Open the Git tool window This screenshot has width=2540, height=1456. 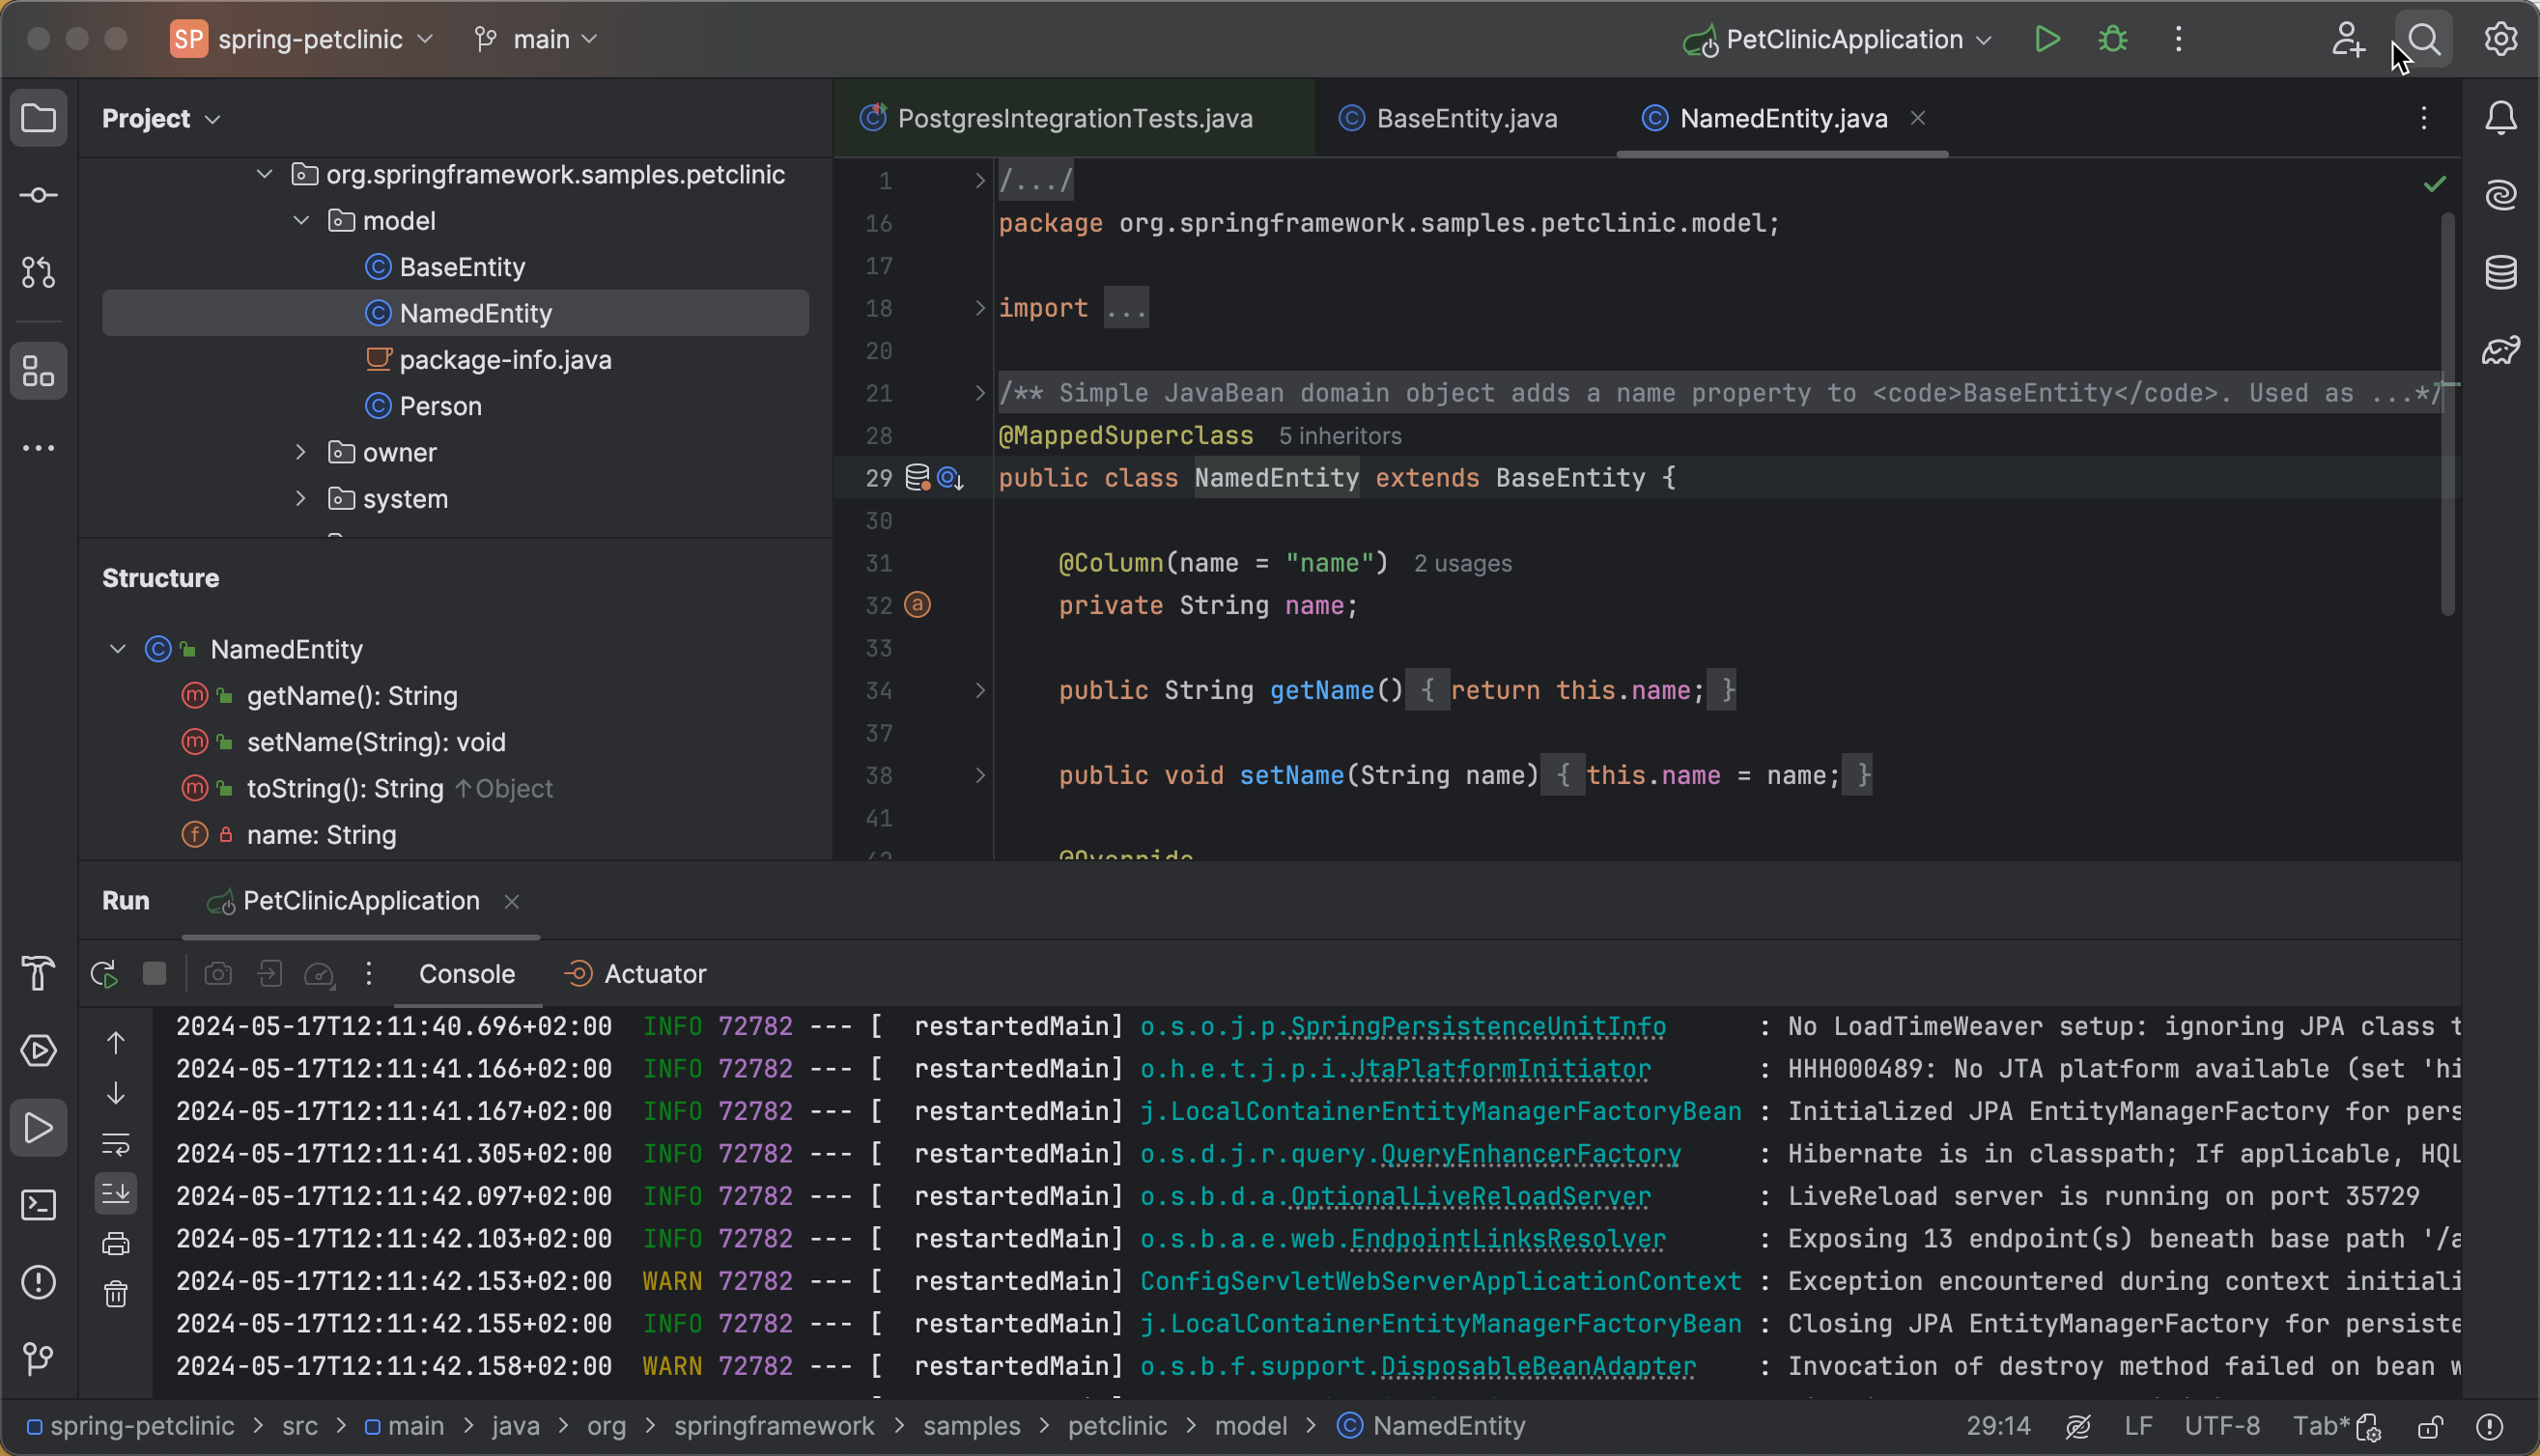pos(38,1358)
